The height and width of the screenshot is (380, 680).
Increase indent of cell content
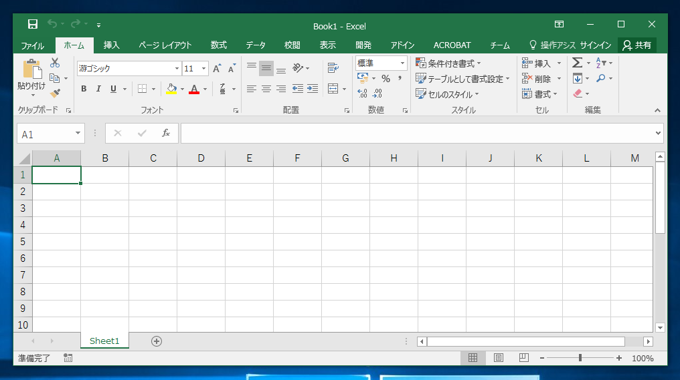point(312,89)
